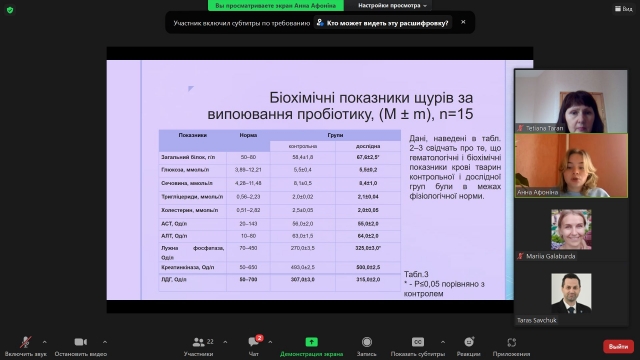Click the 'Лужна фосфатаза' row label
This screenshot has width=640, height=360.
[x=193, y=253]
